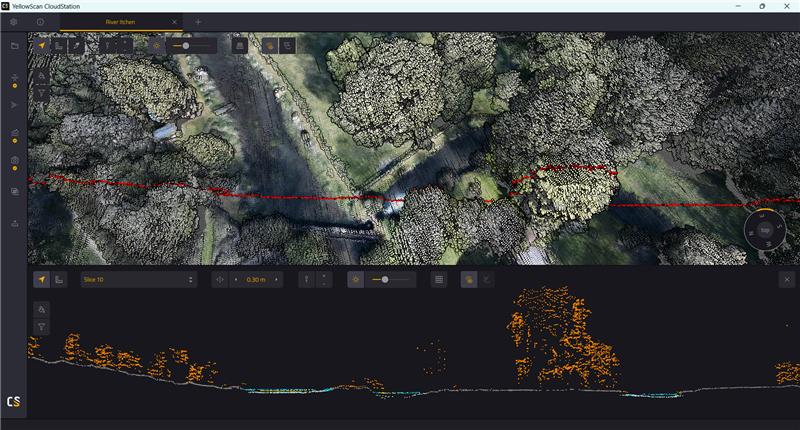
Task: Switch to the River Itchen tab
Action: pos(123,21)
